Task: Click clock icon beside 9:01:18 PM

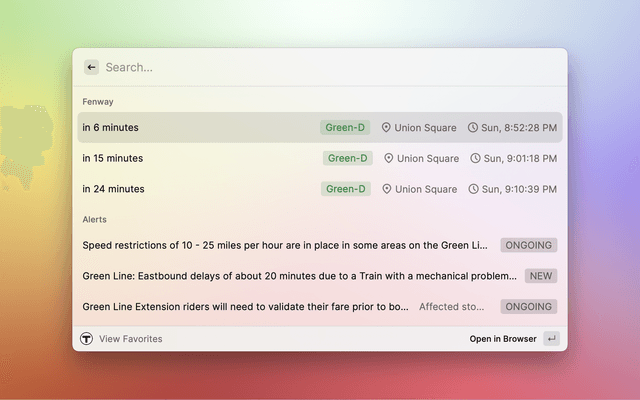Action: [x=475, y=158]
